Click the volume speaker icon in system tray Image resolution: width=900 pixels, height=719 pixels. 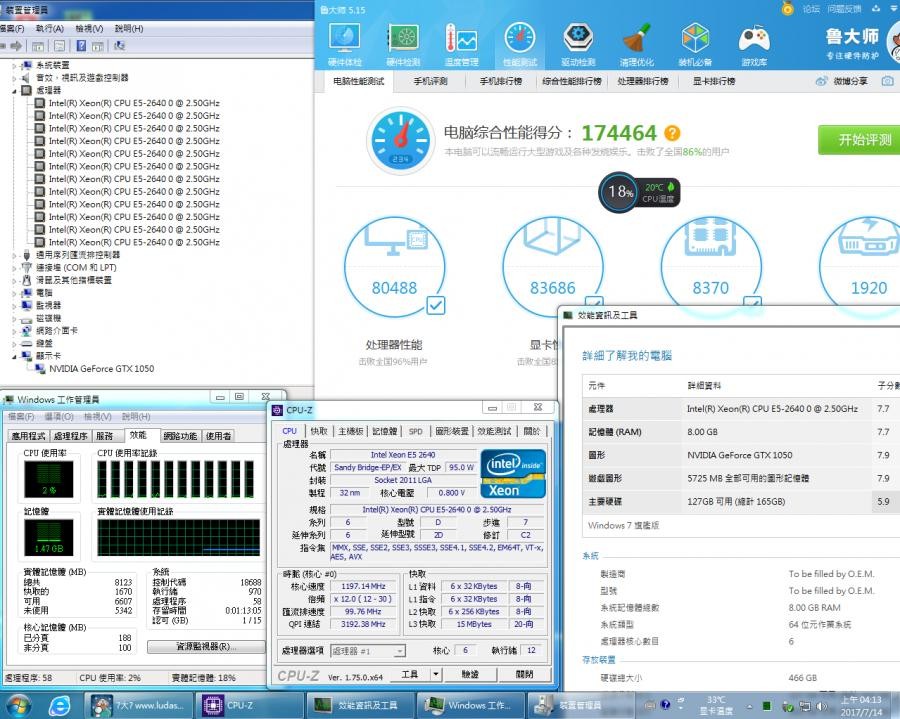click(822, 706)
